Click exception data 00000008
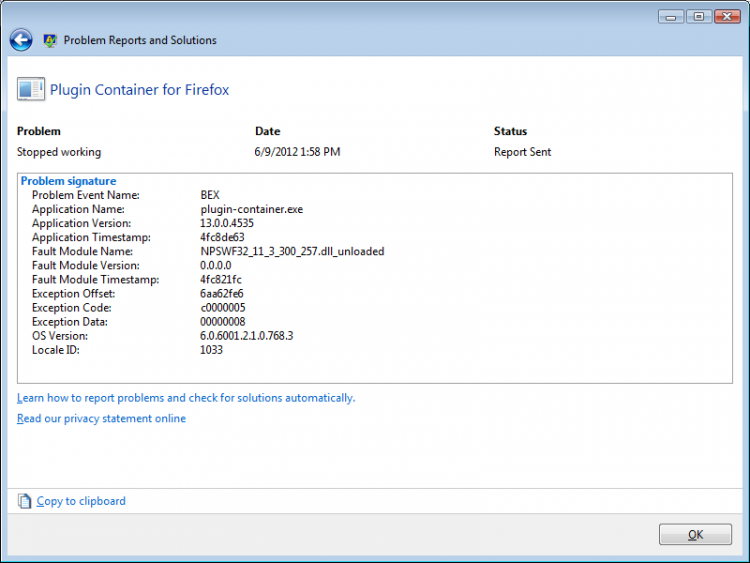750x563 pixels. (x=223, y=322)
